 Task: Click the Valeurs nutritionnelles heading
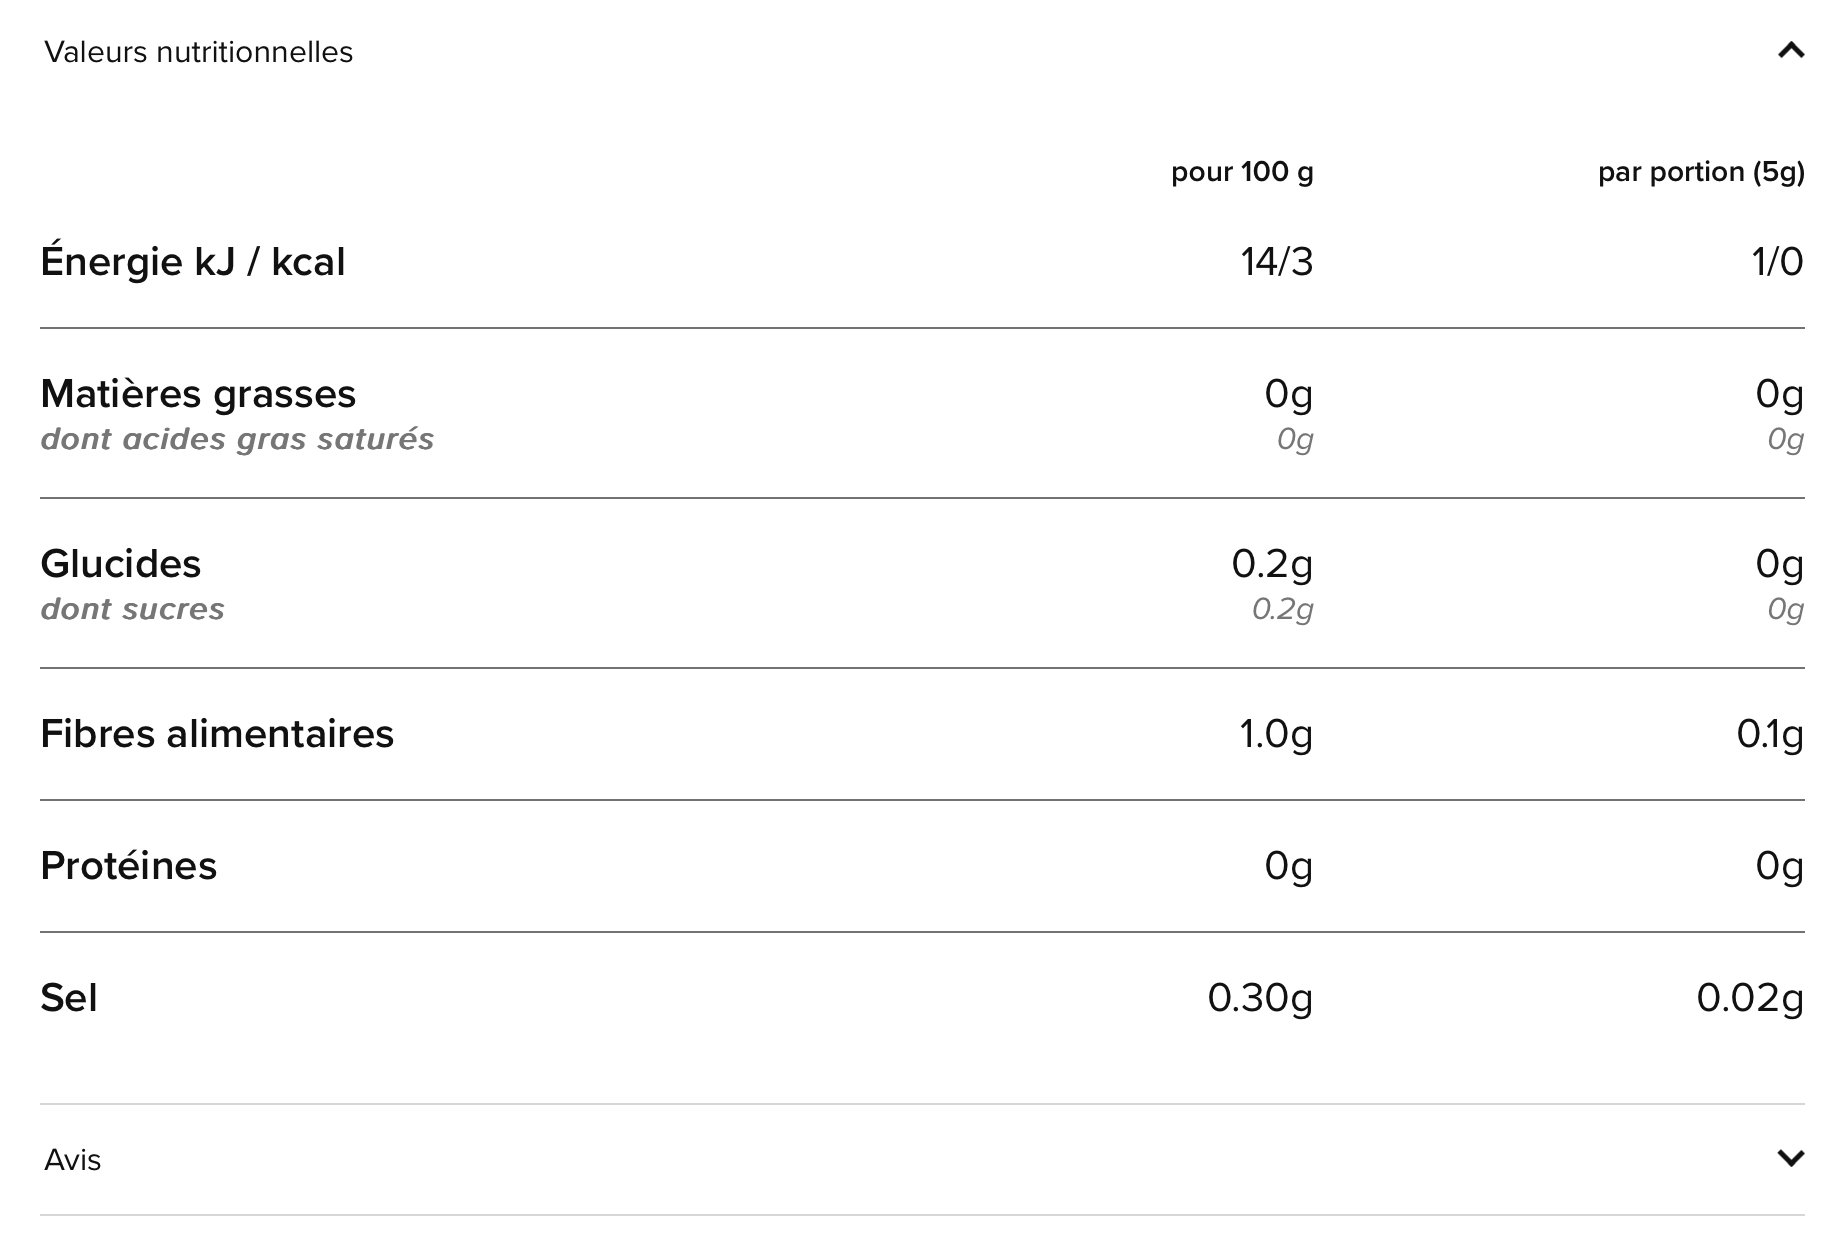pos(199,52)
